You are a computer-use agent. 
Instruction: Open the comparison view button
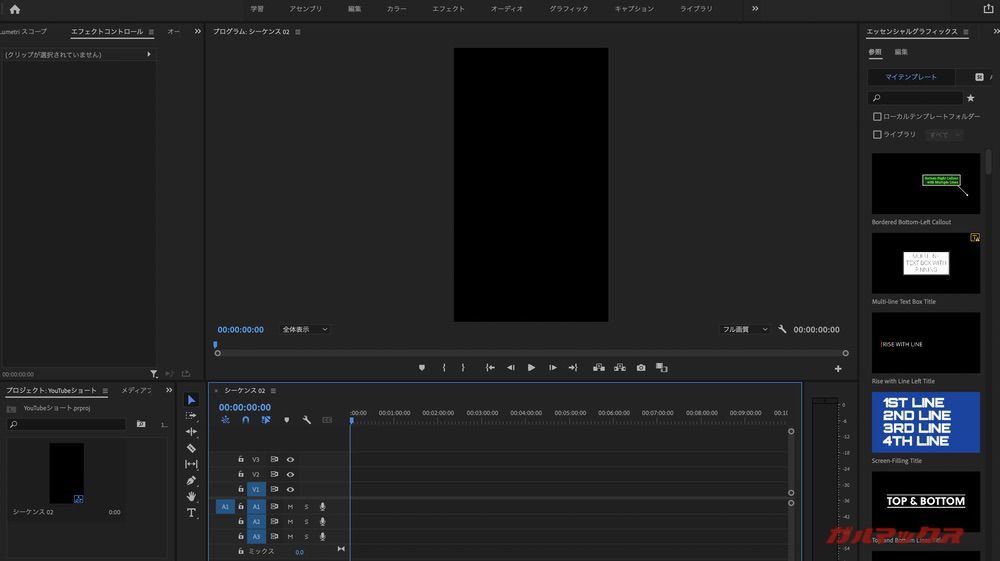tap(662, 368)
